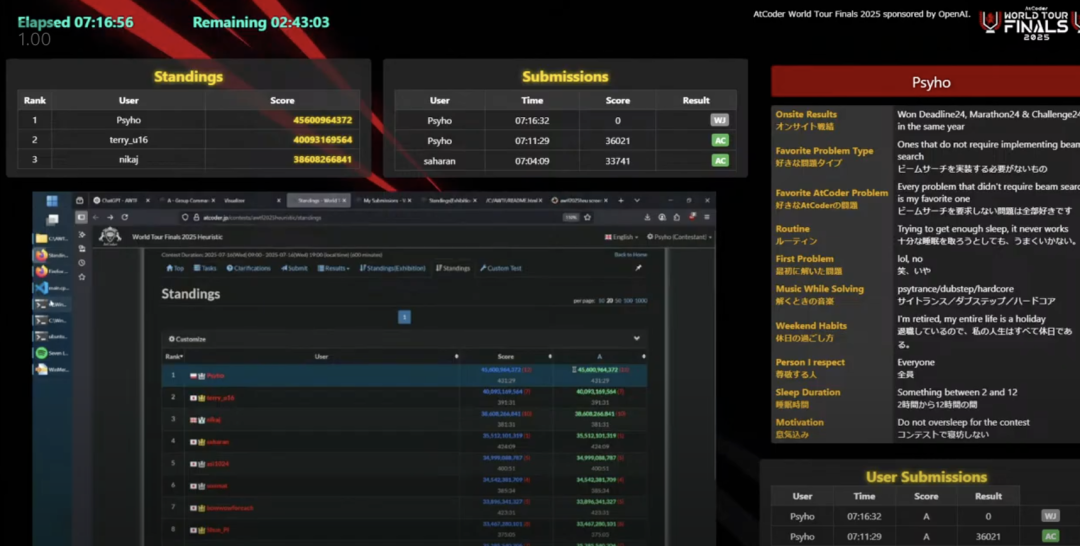The height and width of the screenshot is (546, 1080).
Task: Open the terry_u16 user link in browser standings
Action: tap(220, 397)
